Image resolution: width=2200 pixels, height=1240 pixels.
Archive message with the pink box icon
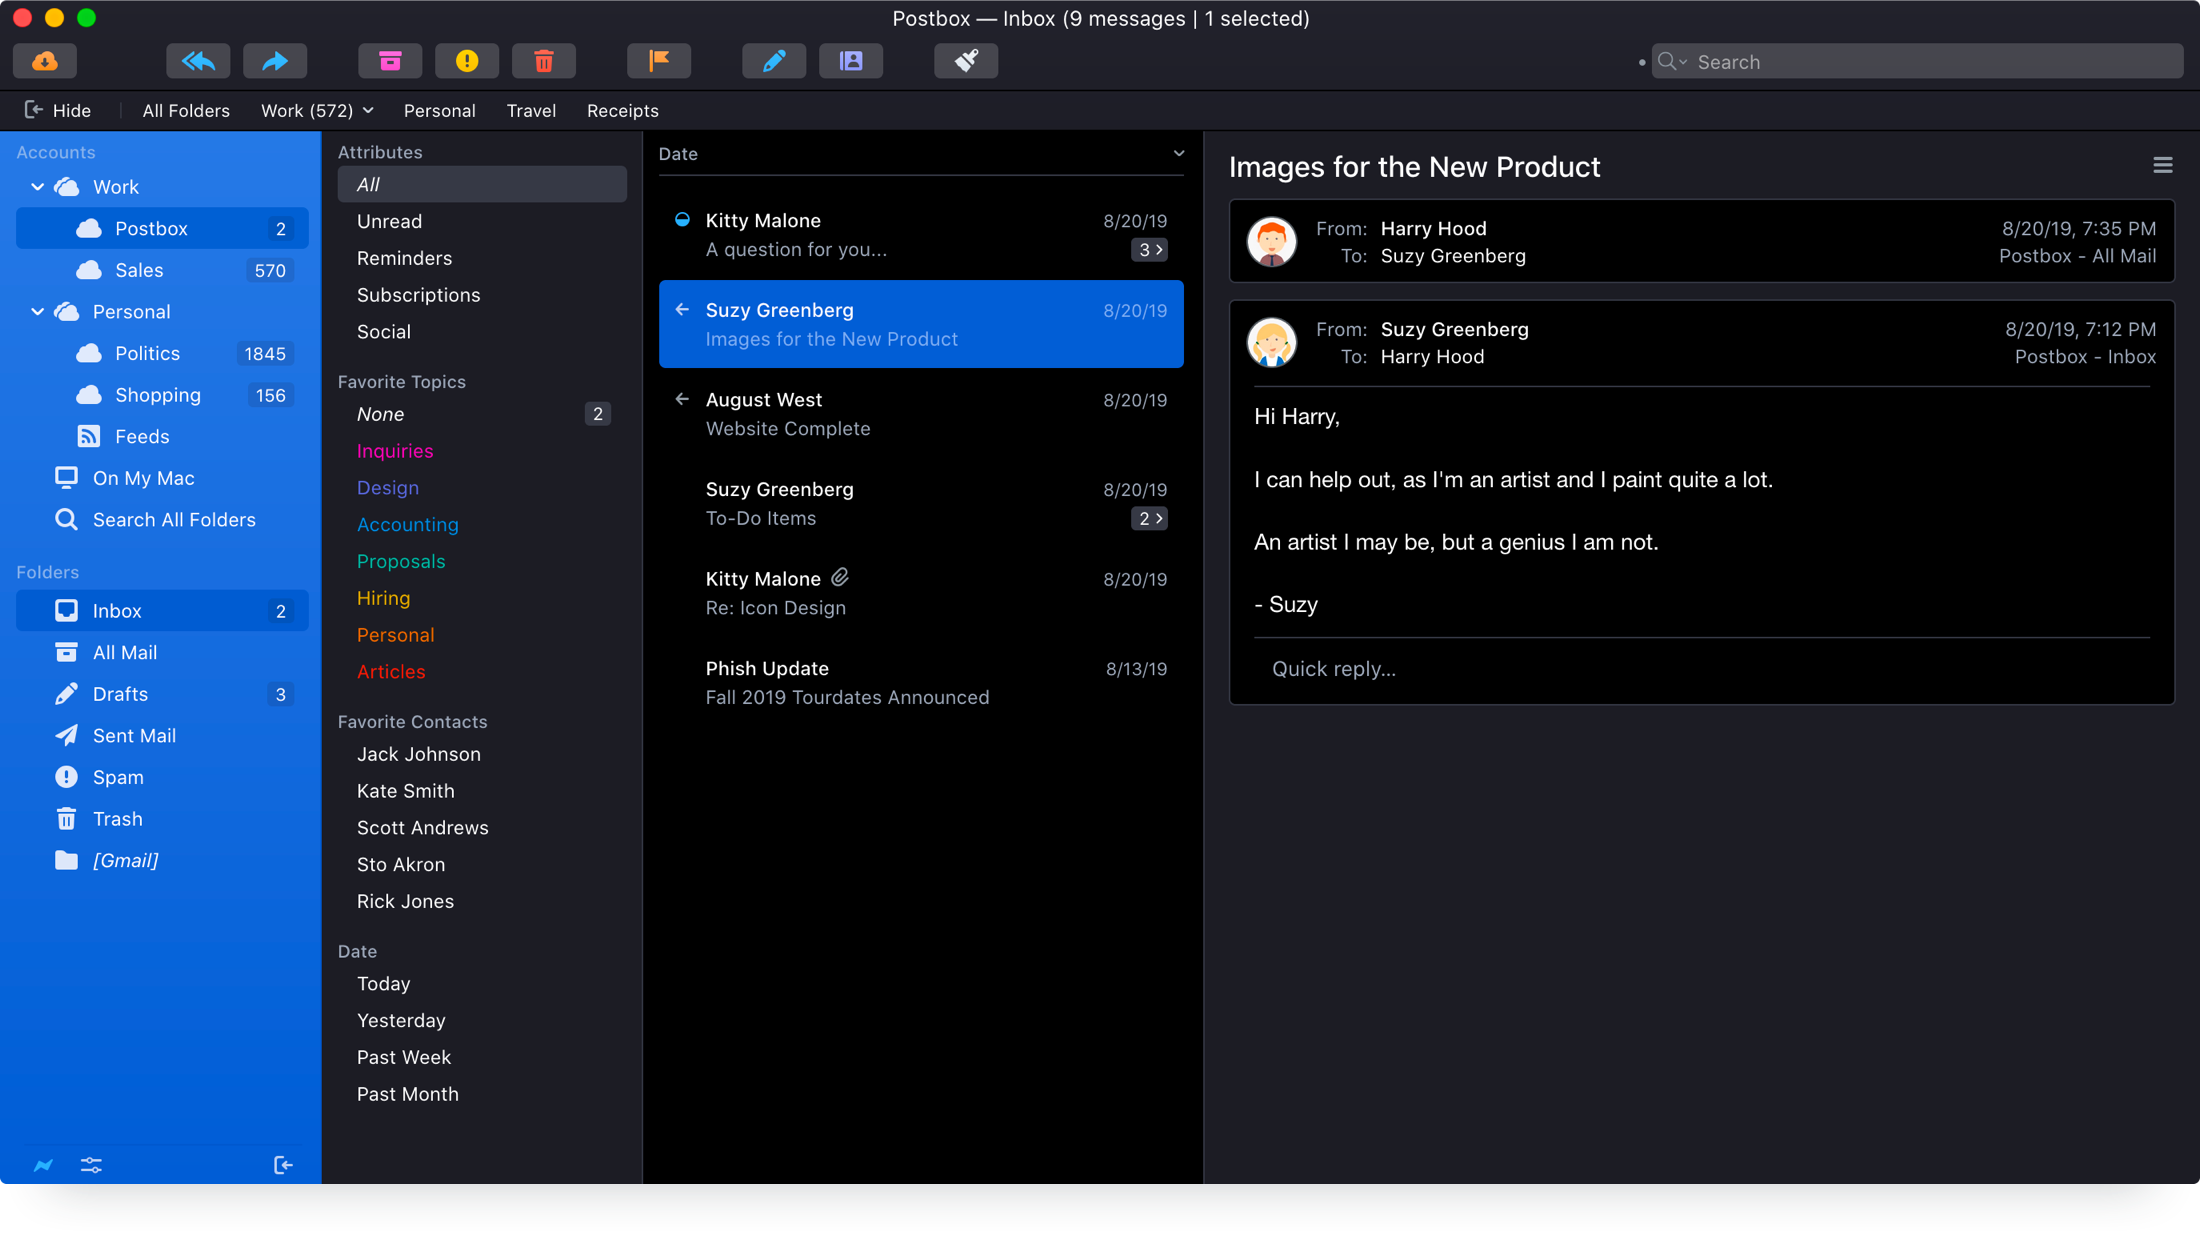[390, 61]
